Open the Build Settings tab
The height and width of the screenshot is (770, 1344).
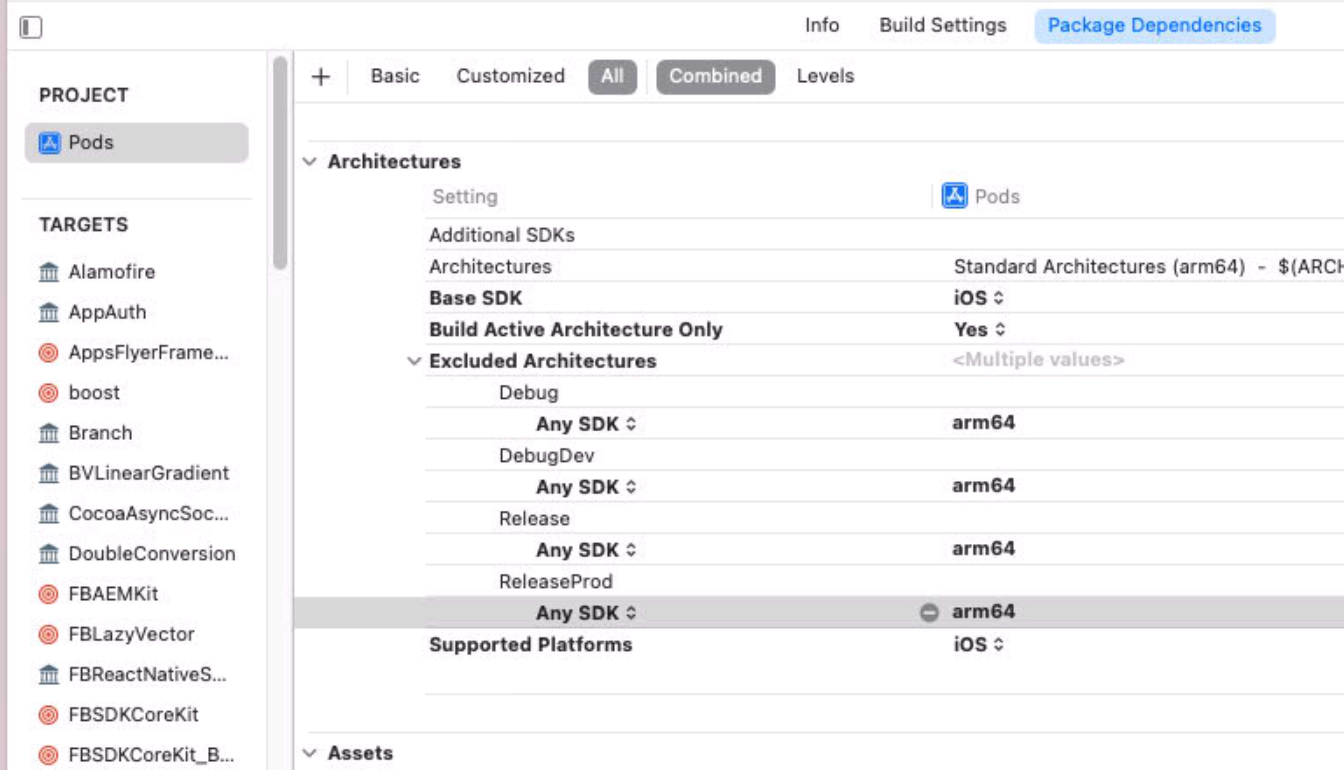[942, 26]
